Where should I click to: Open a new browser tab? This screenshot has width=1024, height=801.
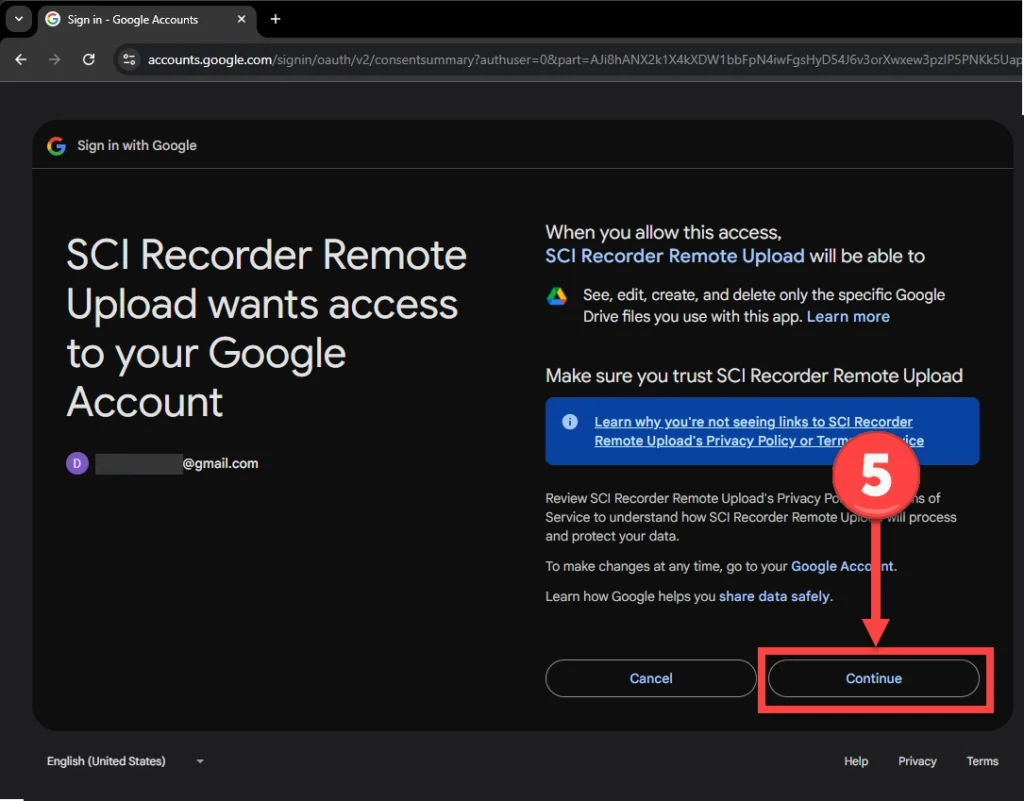276,20
